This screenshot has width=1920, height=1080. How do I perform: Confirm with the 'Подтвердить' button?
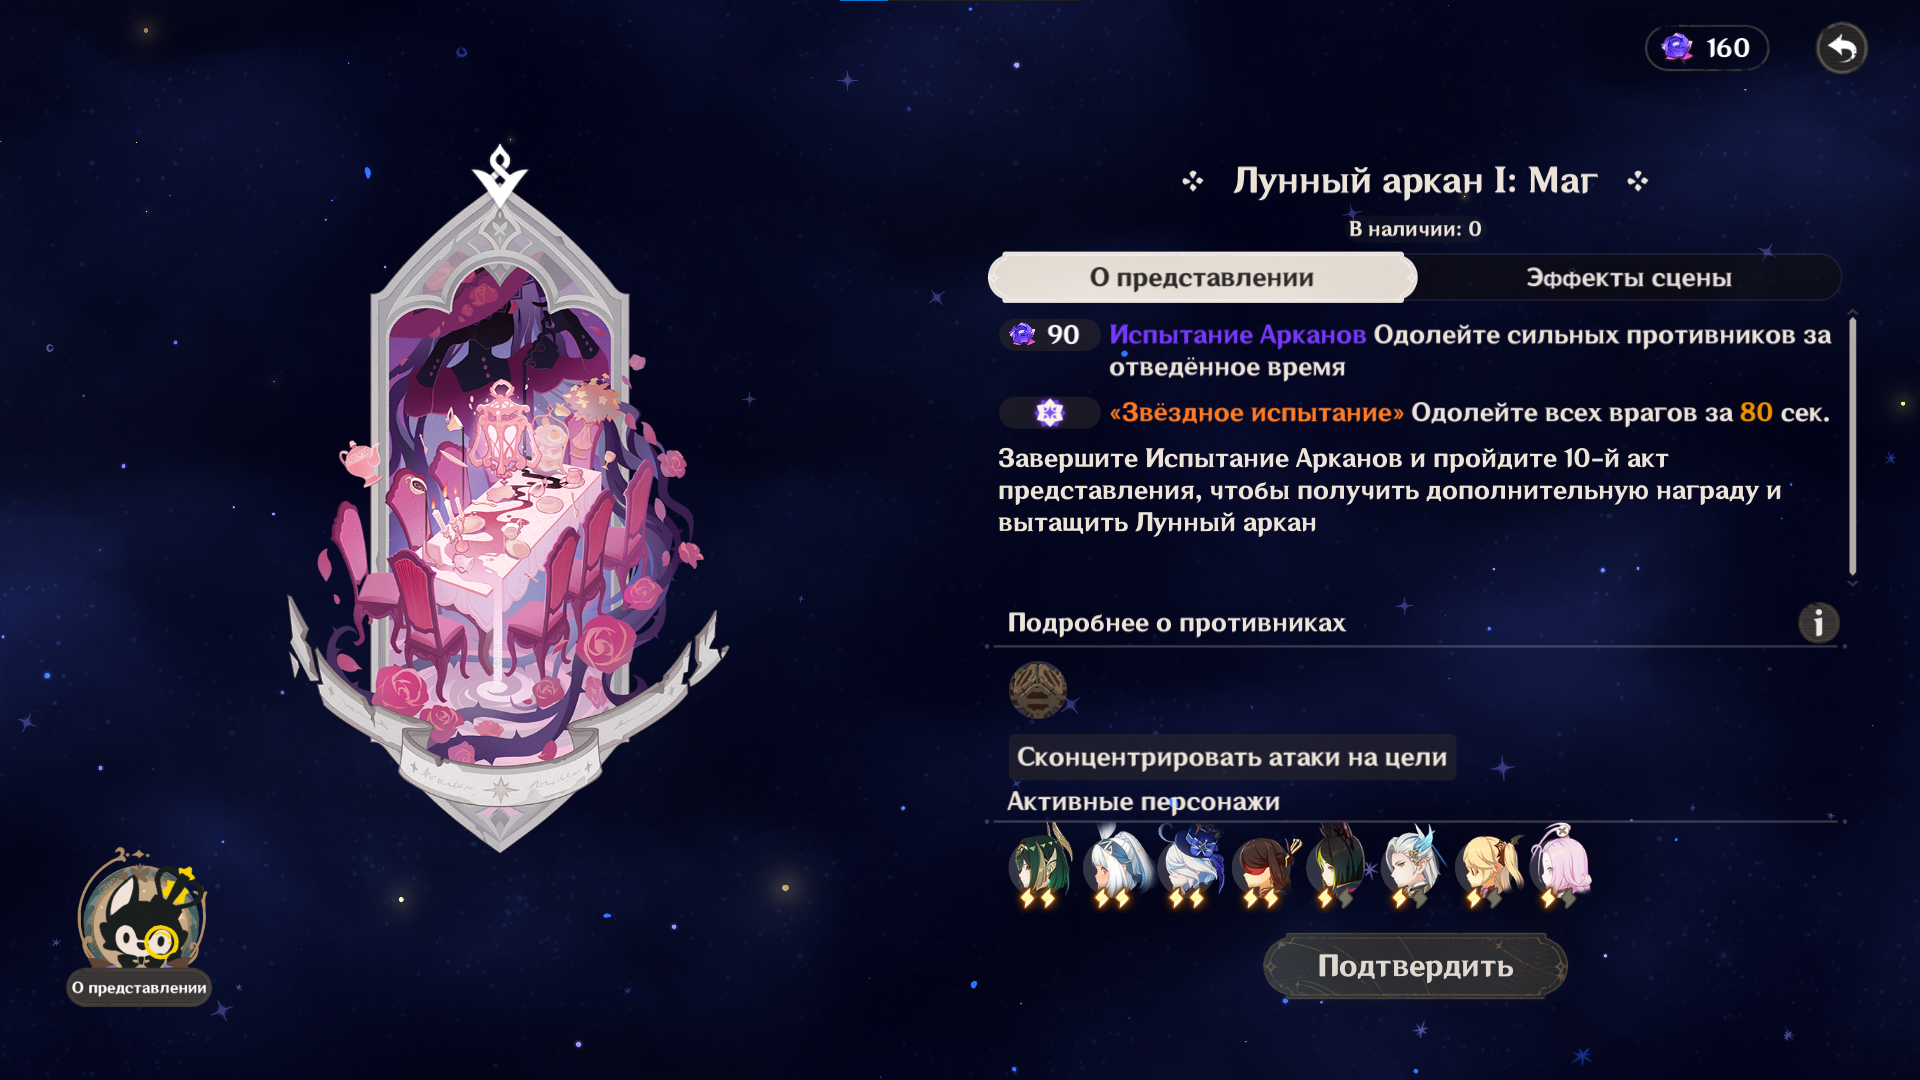[1415, 966]
